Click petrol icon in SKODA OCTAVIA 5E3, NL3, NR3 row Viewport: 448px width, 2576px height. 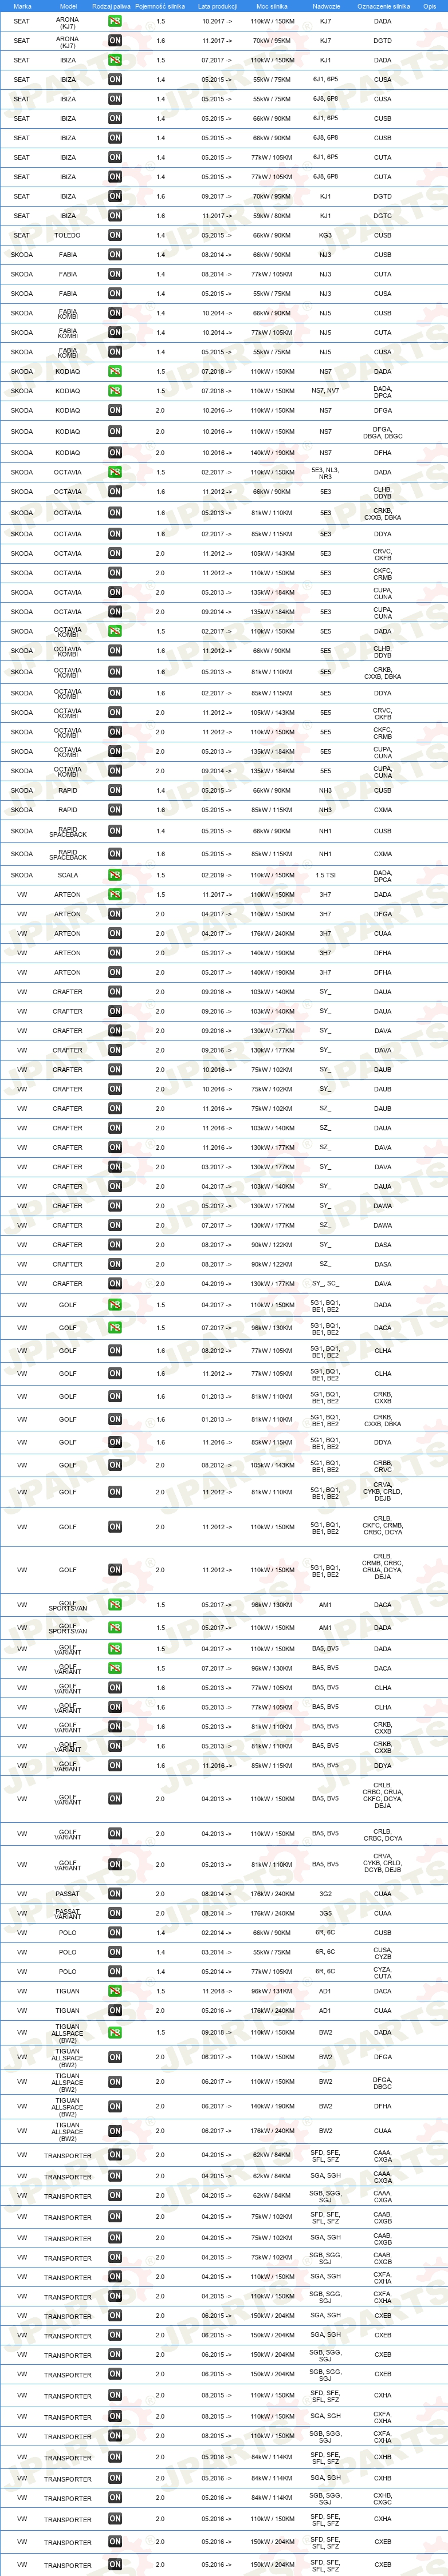click(x=115, y=472)
